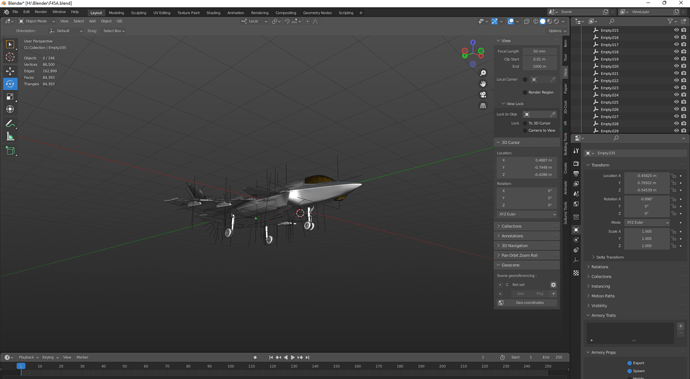Activate the 3D Cursor tool

pyautogui.click(x=10, y=57)
